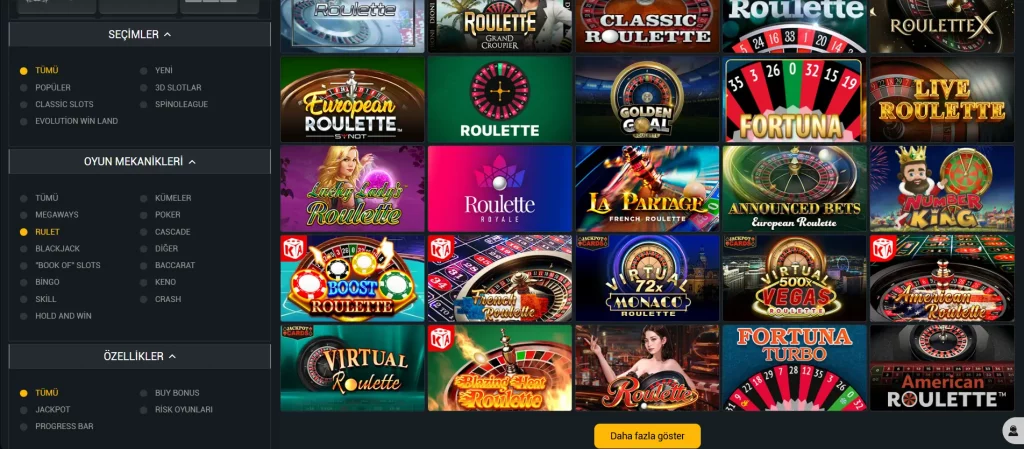This screenshot has width=1024, height=449.
Task: Open Virtual Monaco Roulette 72x game
Action: pos(647,278)
